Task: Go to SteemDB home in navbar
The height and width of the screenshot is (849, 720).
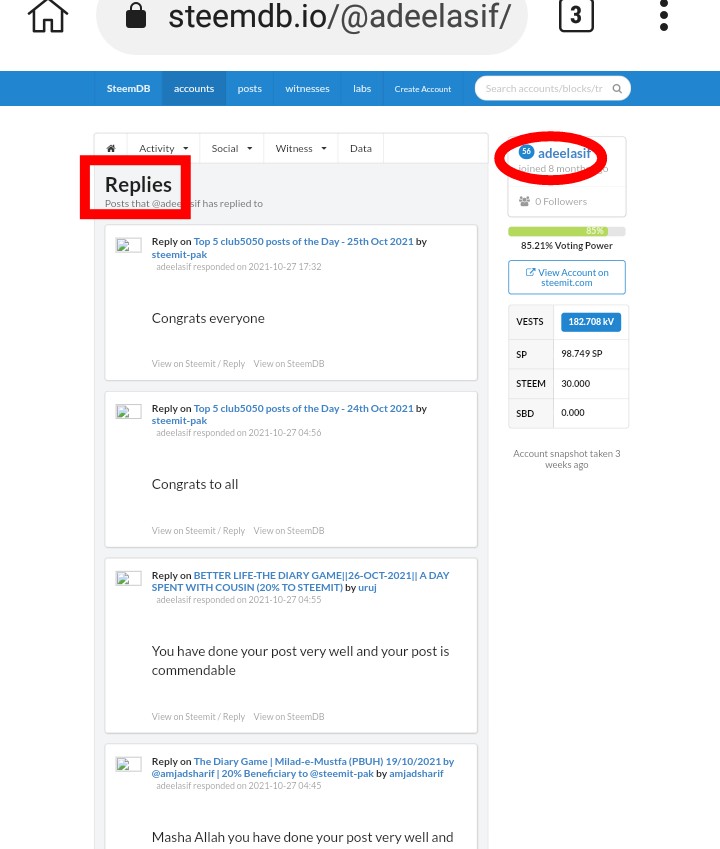Action: click(128, 88)
